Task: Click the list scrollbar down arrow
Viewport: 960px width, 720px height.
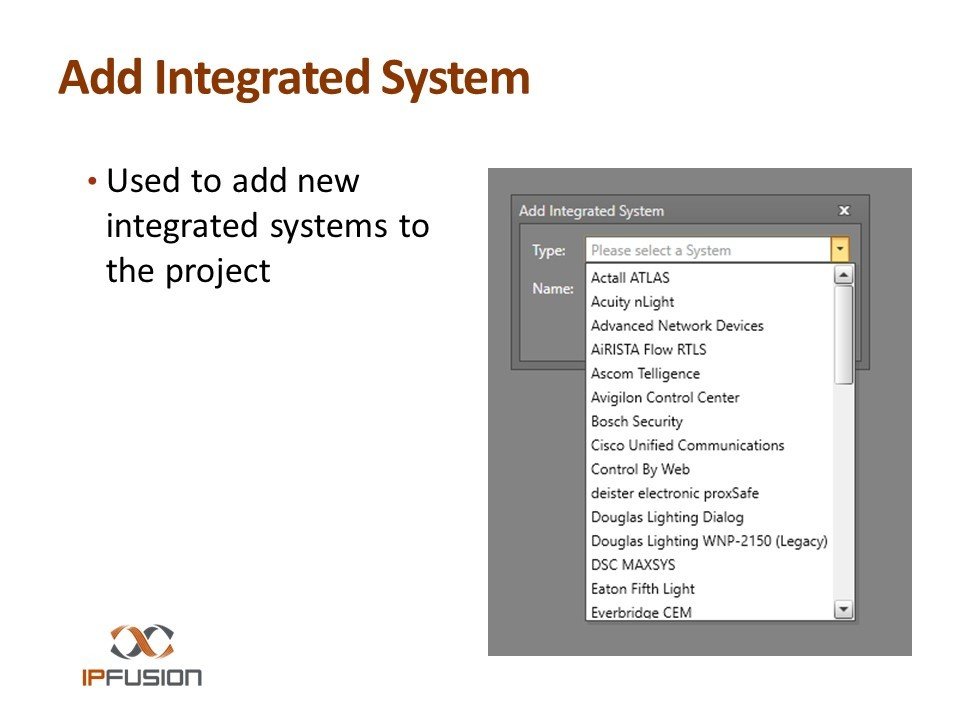Action: [844, 609]
